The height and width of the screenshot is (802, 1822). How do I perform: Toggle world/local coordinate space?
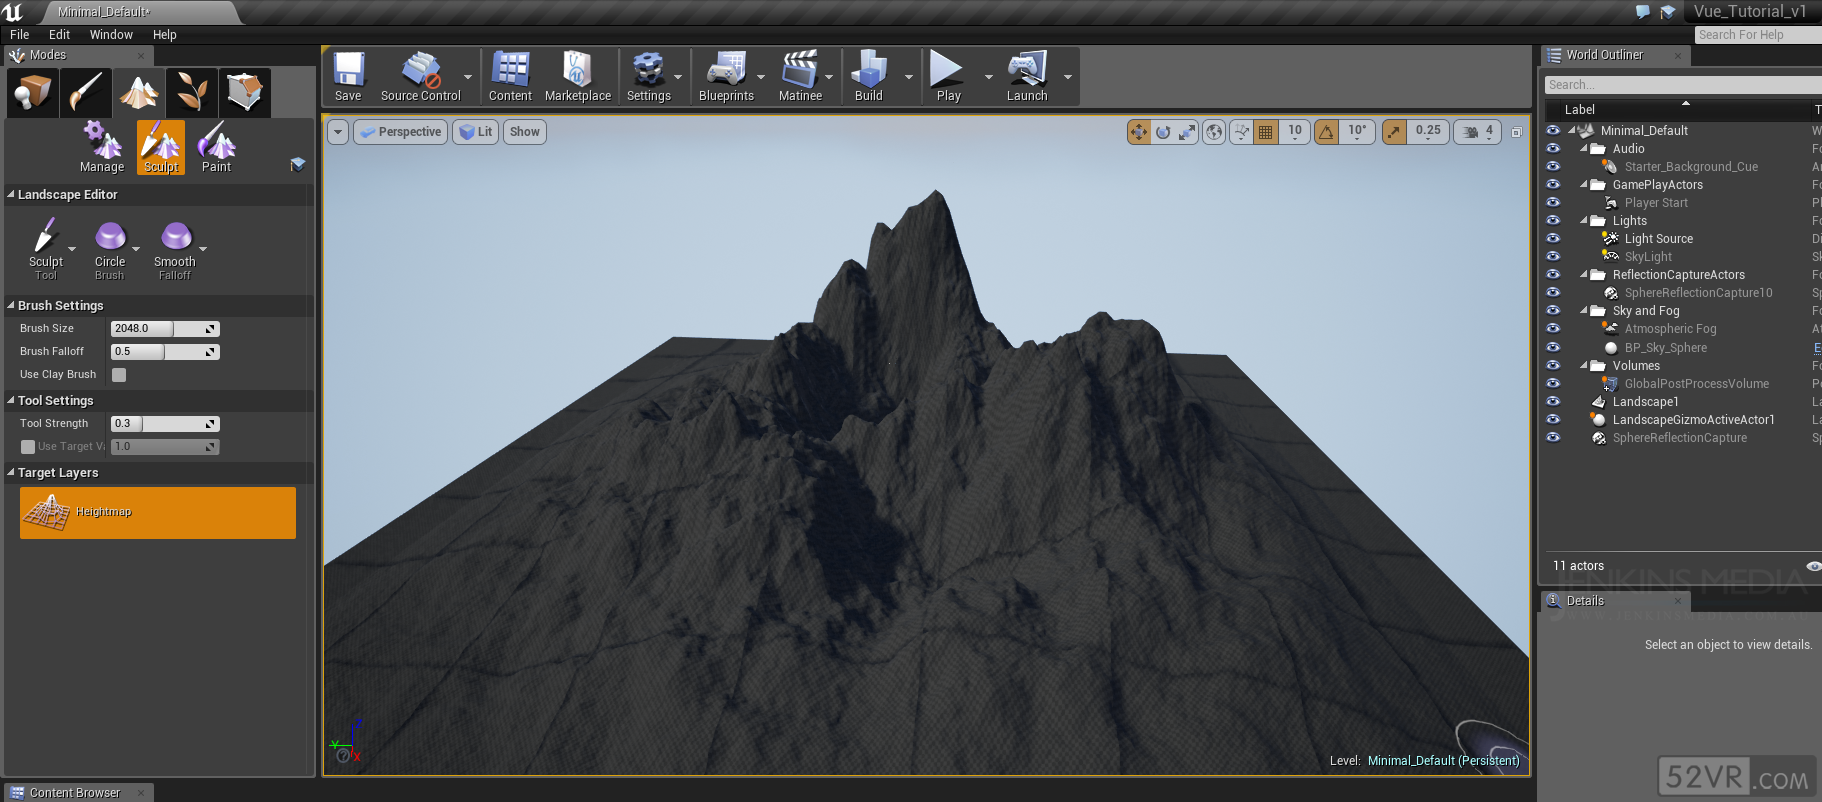pos(1213,132)
